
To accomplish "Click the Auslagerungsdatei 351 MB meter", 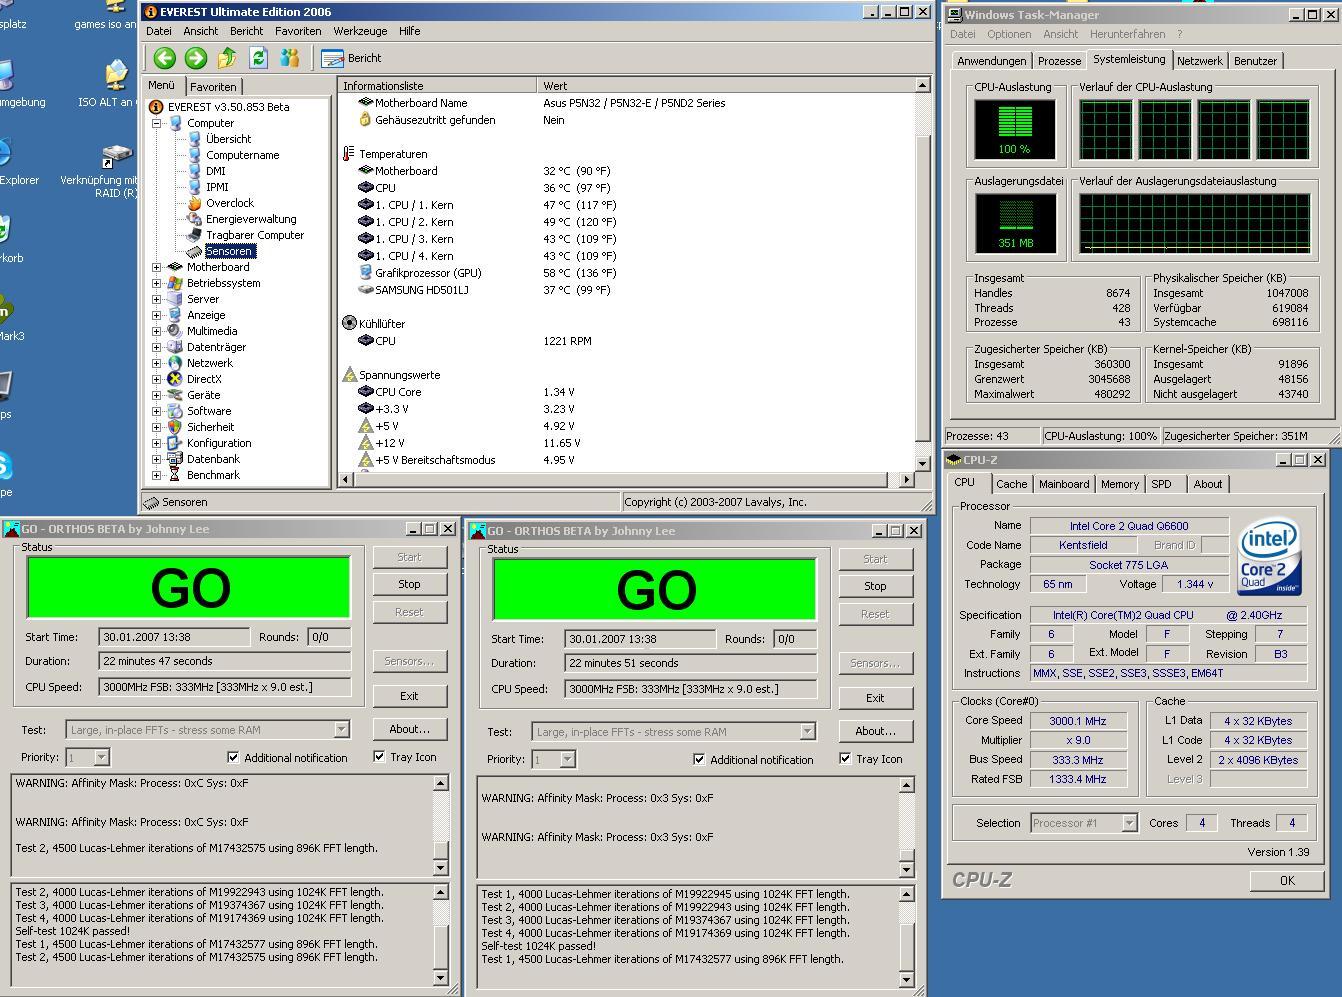I will tap(1014, 224).
